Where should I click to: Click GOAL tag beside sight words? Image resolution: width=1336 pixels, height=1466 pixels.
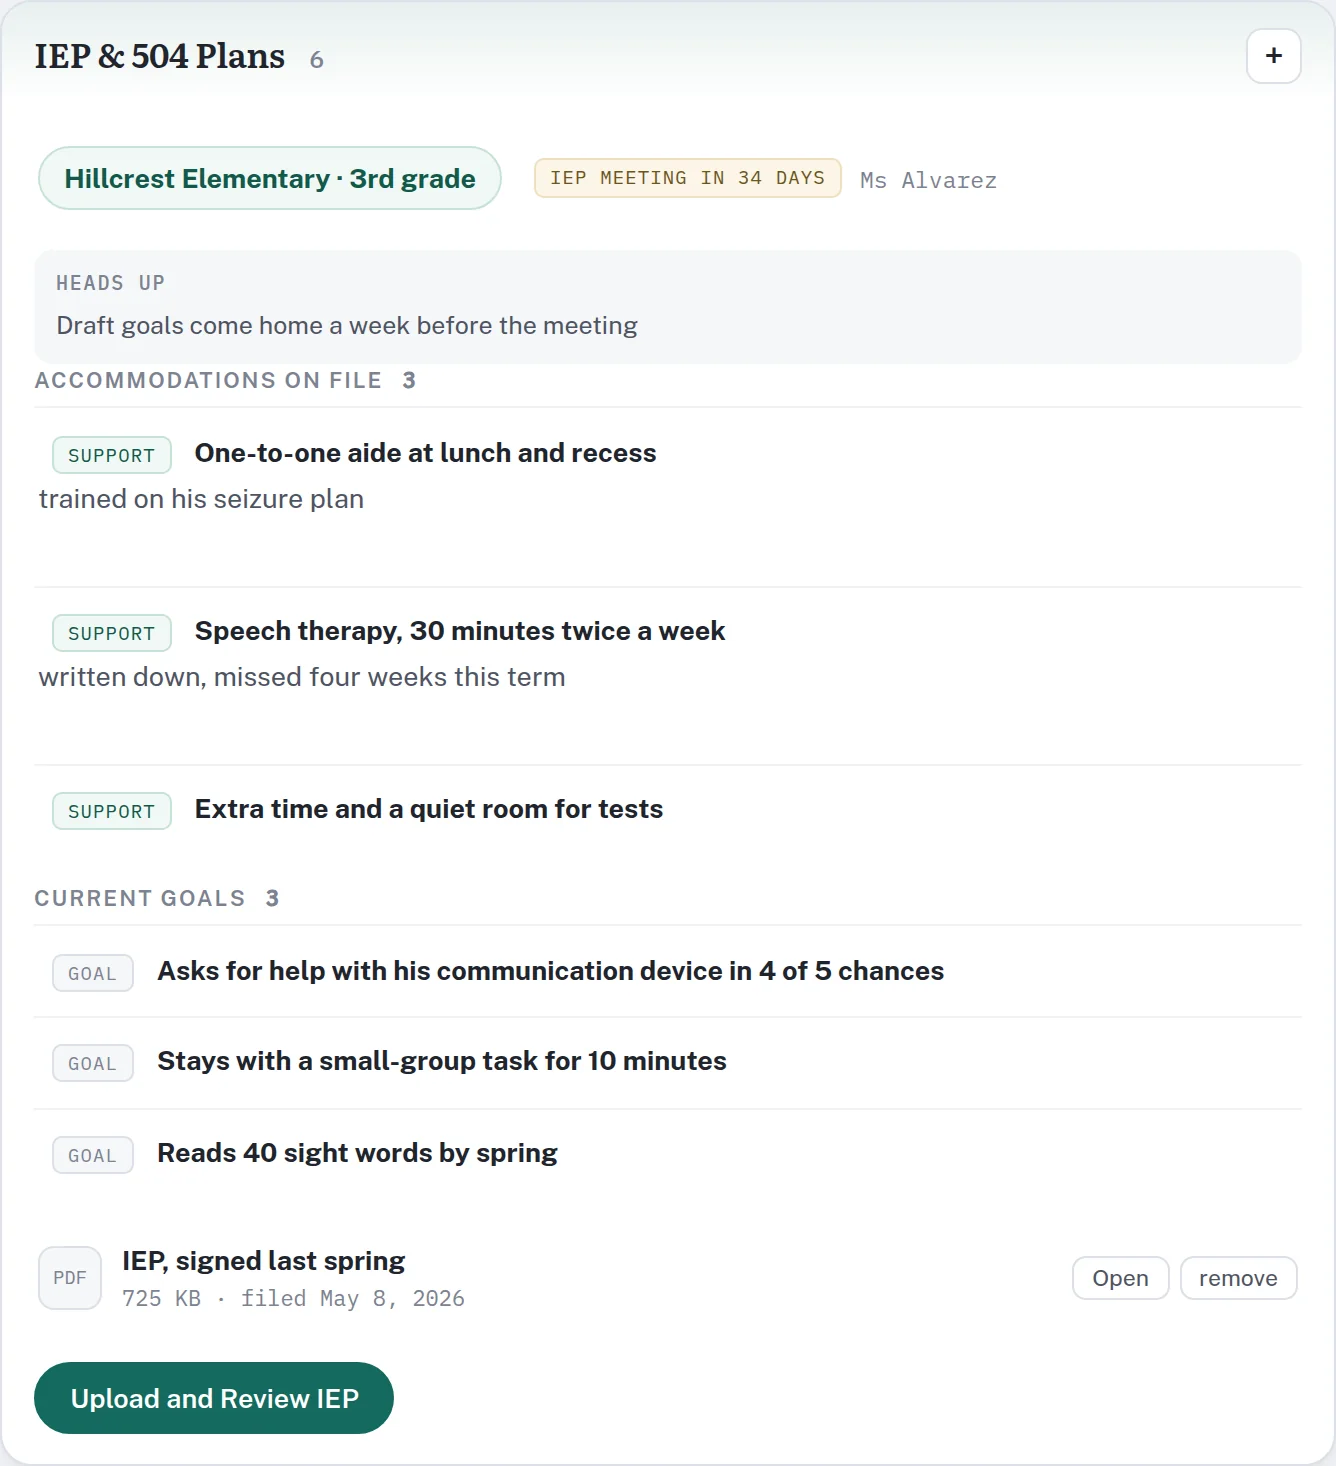pyautogui.click(x=93, y=1155)
